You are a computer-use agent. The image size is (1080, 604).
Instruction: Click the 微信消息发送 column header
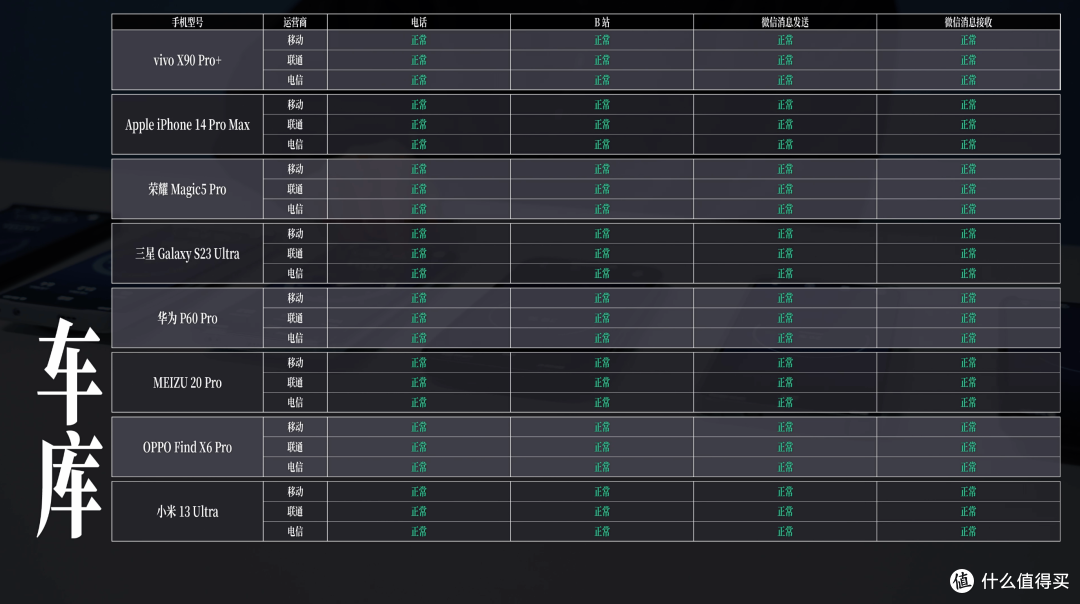(x=785, y=22)
